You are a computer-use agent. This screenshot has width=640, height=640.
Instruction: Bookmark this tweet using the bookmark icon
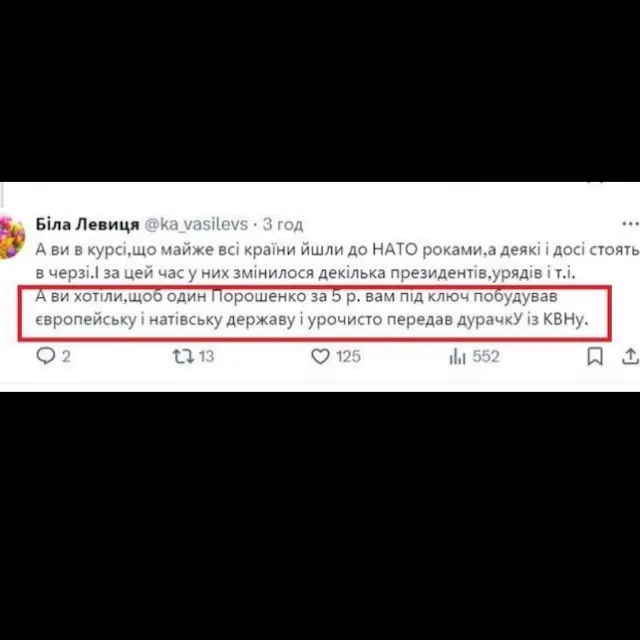pyautogui.click(x=595, y=356)
